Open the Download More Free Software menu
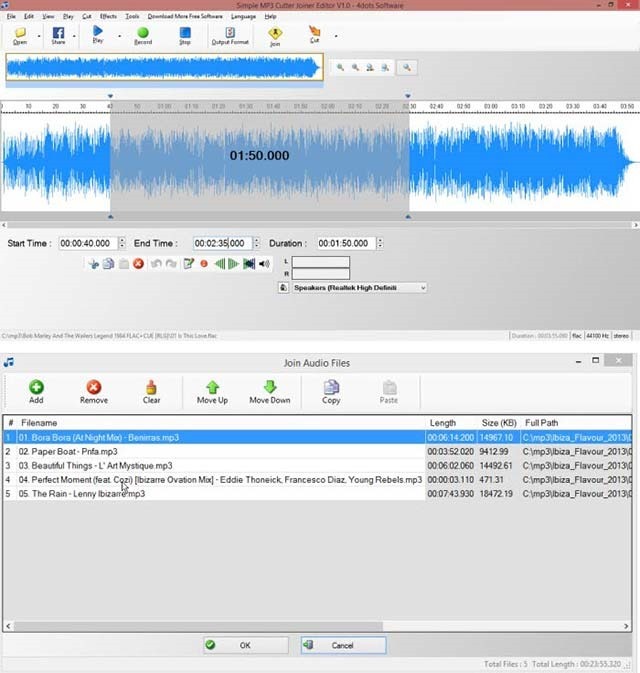 pos(185,16)
